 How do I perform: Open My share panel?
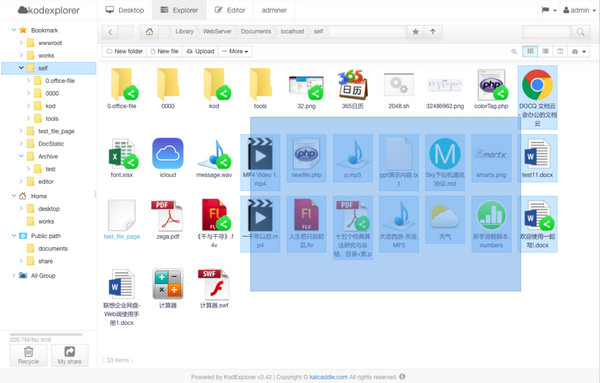click(70, 355)
